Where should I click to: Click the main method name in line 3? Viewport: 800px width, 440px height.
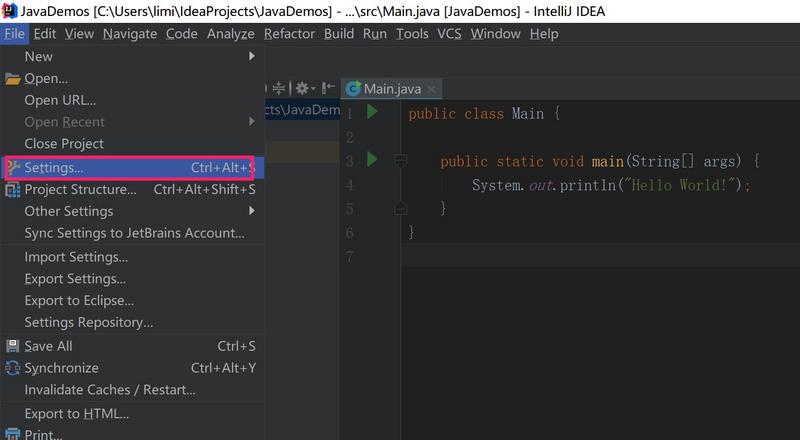coord(608,161)
